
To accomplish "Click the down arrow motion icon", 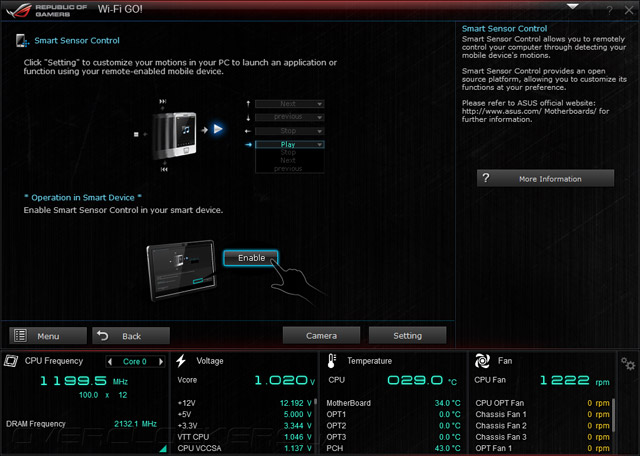I will point(248,118).
